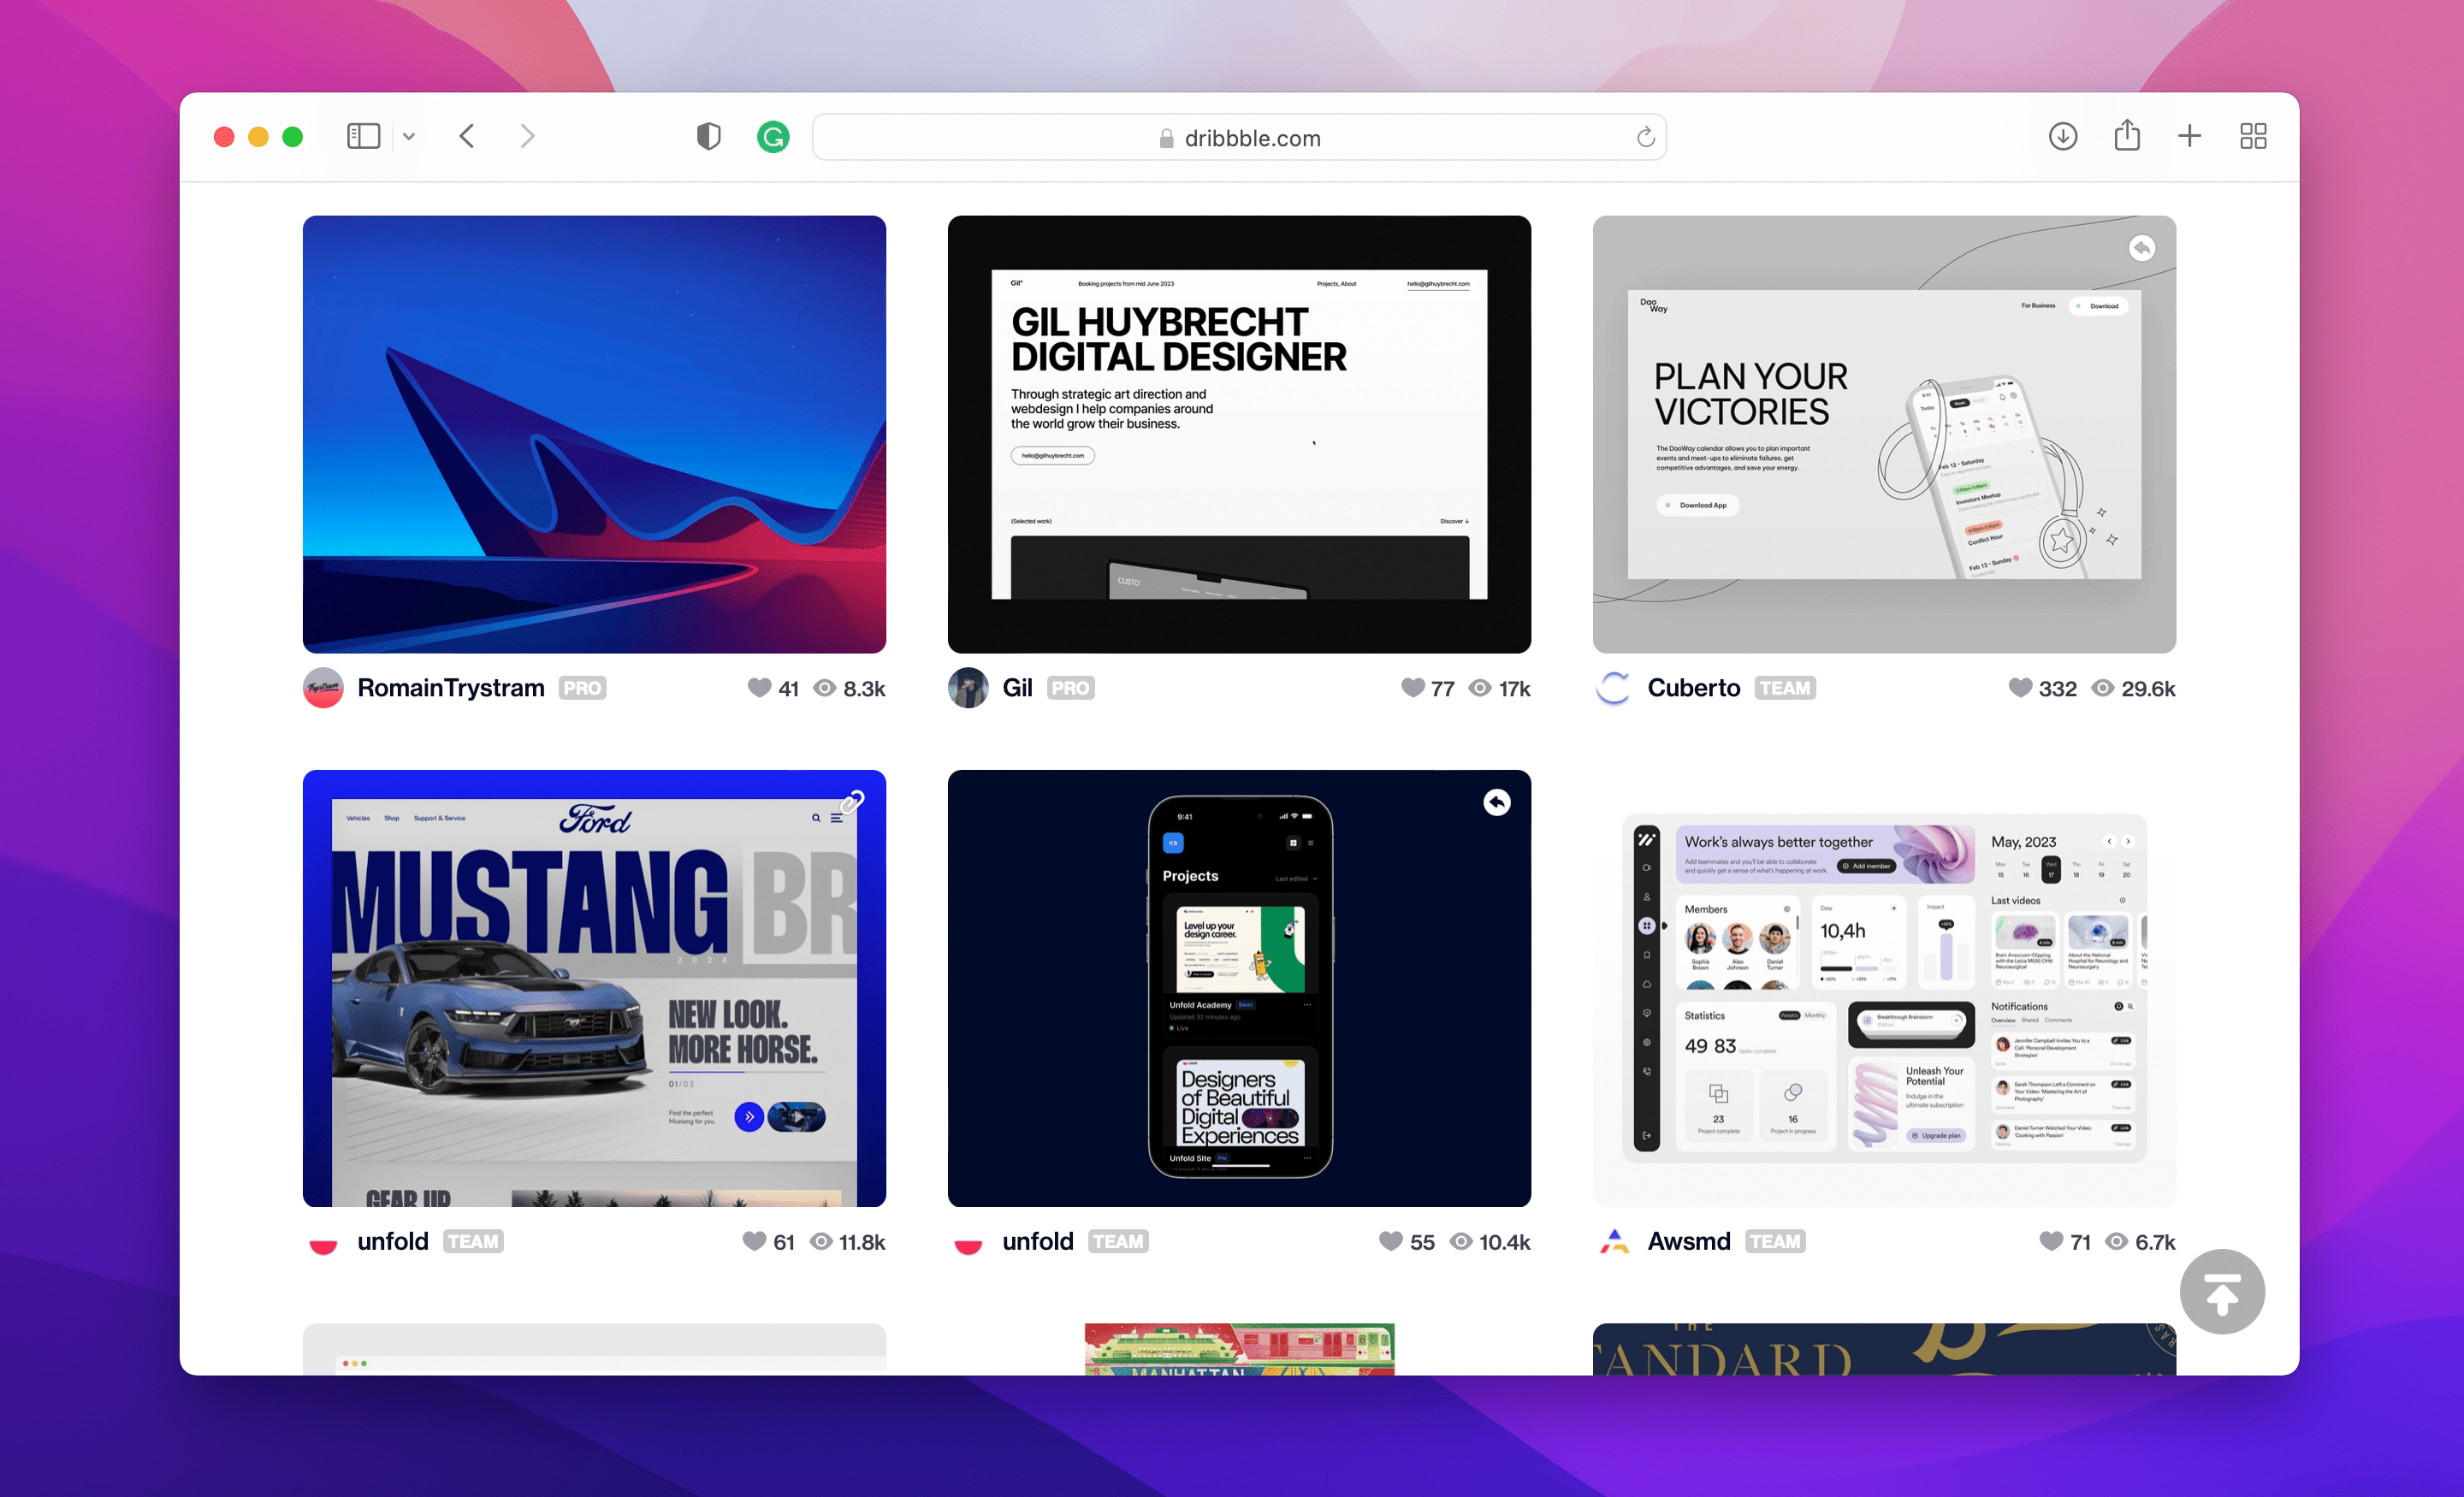Screen dimensions: 2464x1497
Task: Show the tab overview grid
Action: pyautogui.click(x=2253, y=136)
